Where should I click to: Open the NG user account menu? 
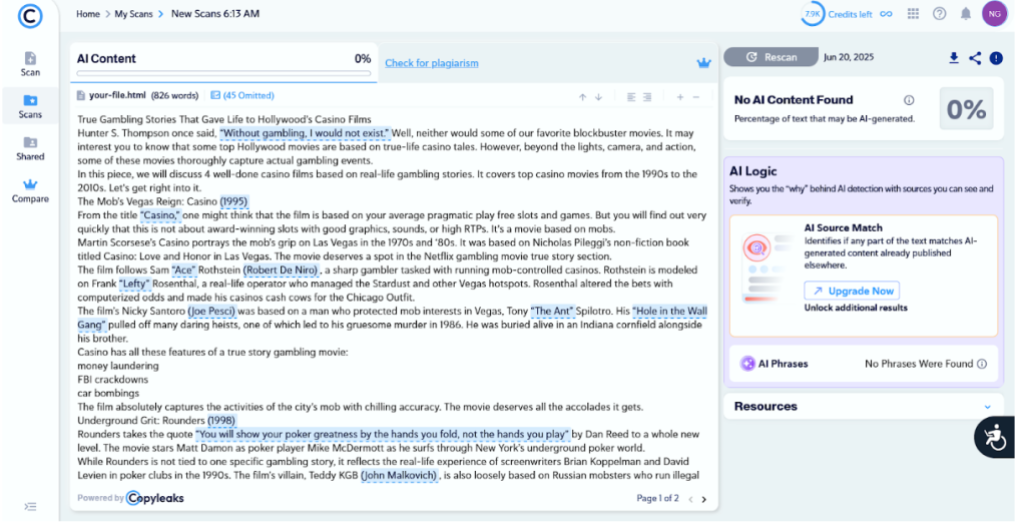tap(993, 14)
